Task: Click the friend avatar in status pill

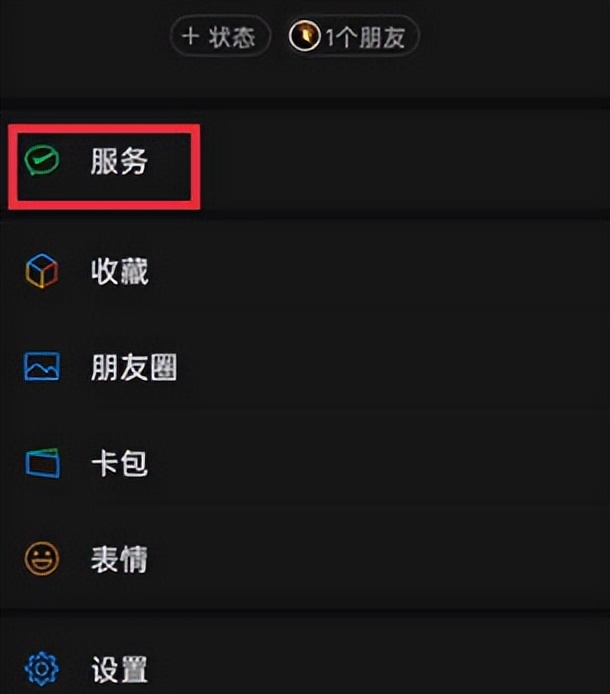Action: tap(305, 35)
